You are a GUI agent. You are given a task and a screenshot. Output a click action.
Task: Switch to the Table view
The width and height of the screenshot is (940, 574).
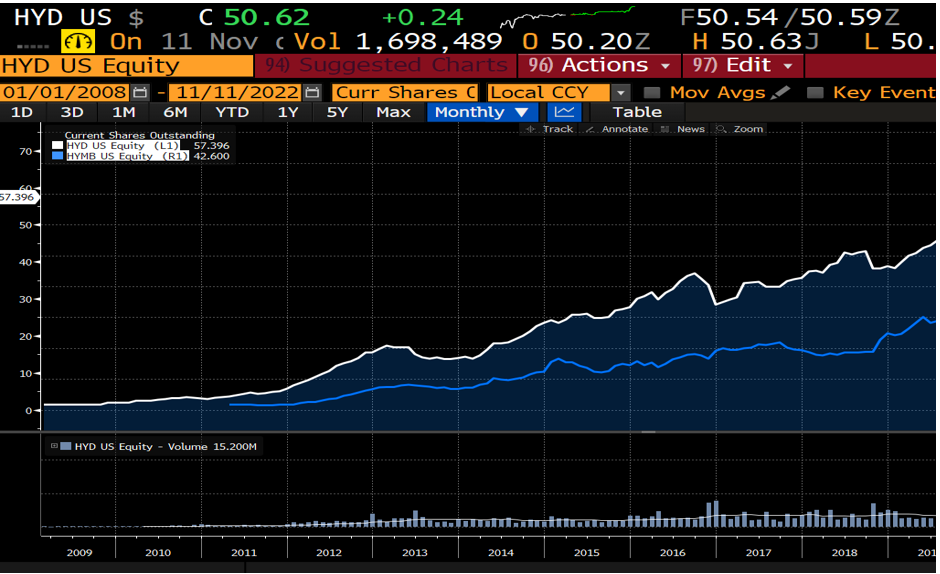(637, 112)
